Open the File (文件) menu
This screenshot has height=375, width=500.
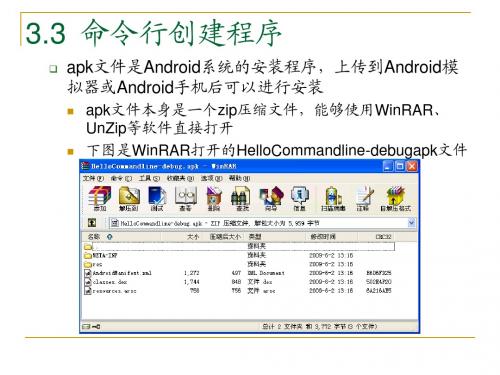[x=94, y=178]
